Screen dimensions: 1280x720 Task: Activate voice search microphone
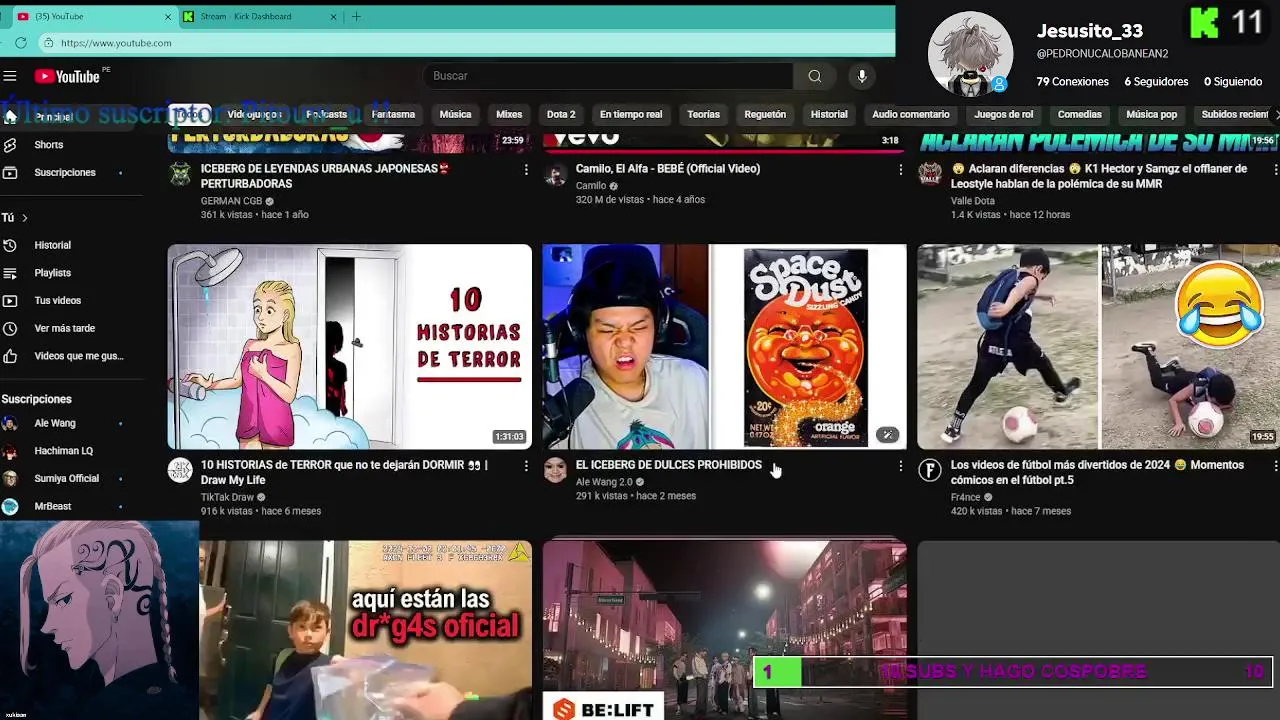(861, 76)
